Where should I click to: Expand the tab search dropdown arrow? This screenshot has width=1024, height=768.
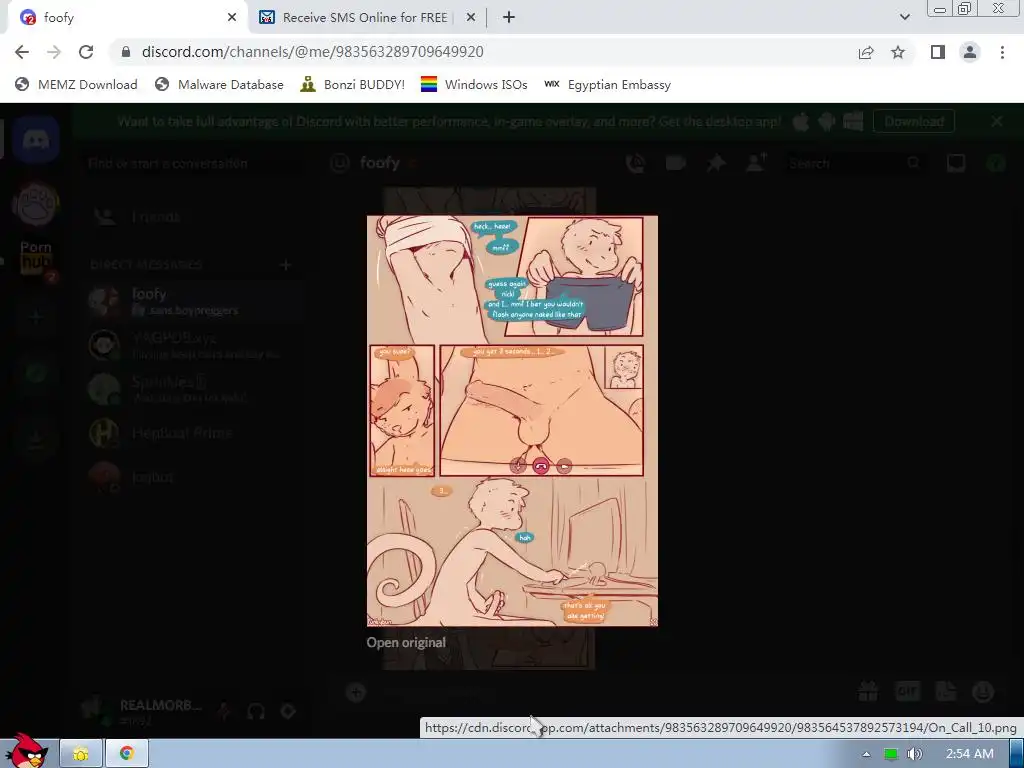coord(904,18)
